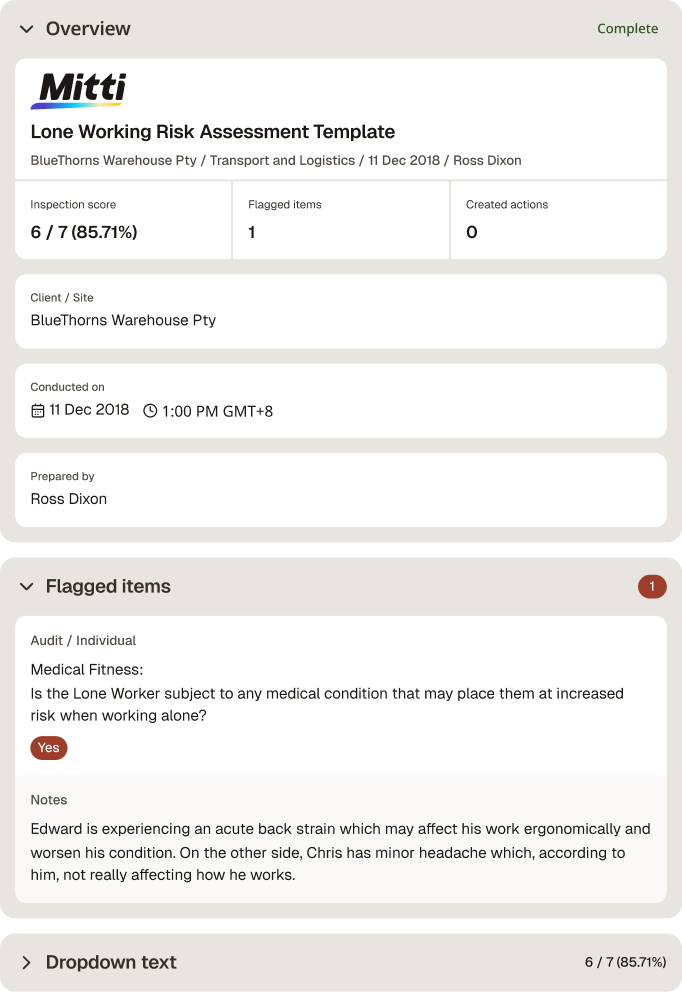Open the Flagged items summary card

[x=341, y=220]
